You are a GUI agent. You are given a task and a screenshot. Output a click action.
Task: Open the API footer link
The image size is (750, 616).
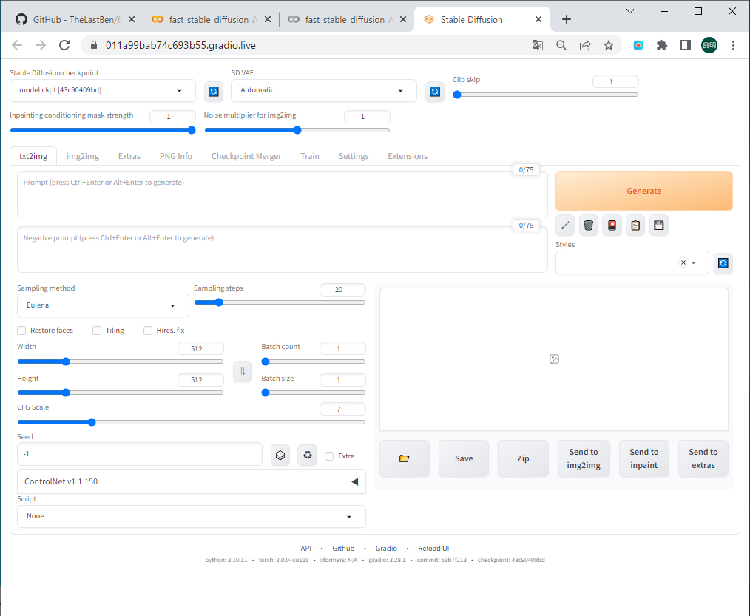coord(306,549)
